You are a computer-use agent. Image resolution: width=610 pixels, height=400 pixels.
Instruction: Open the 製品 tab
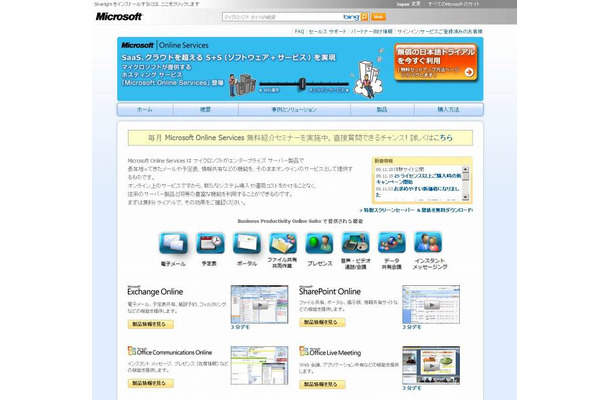coord(382,110)
